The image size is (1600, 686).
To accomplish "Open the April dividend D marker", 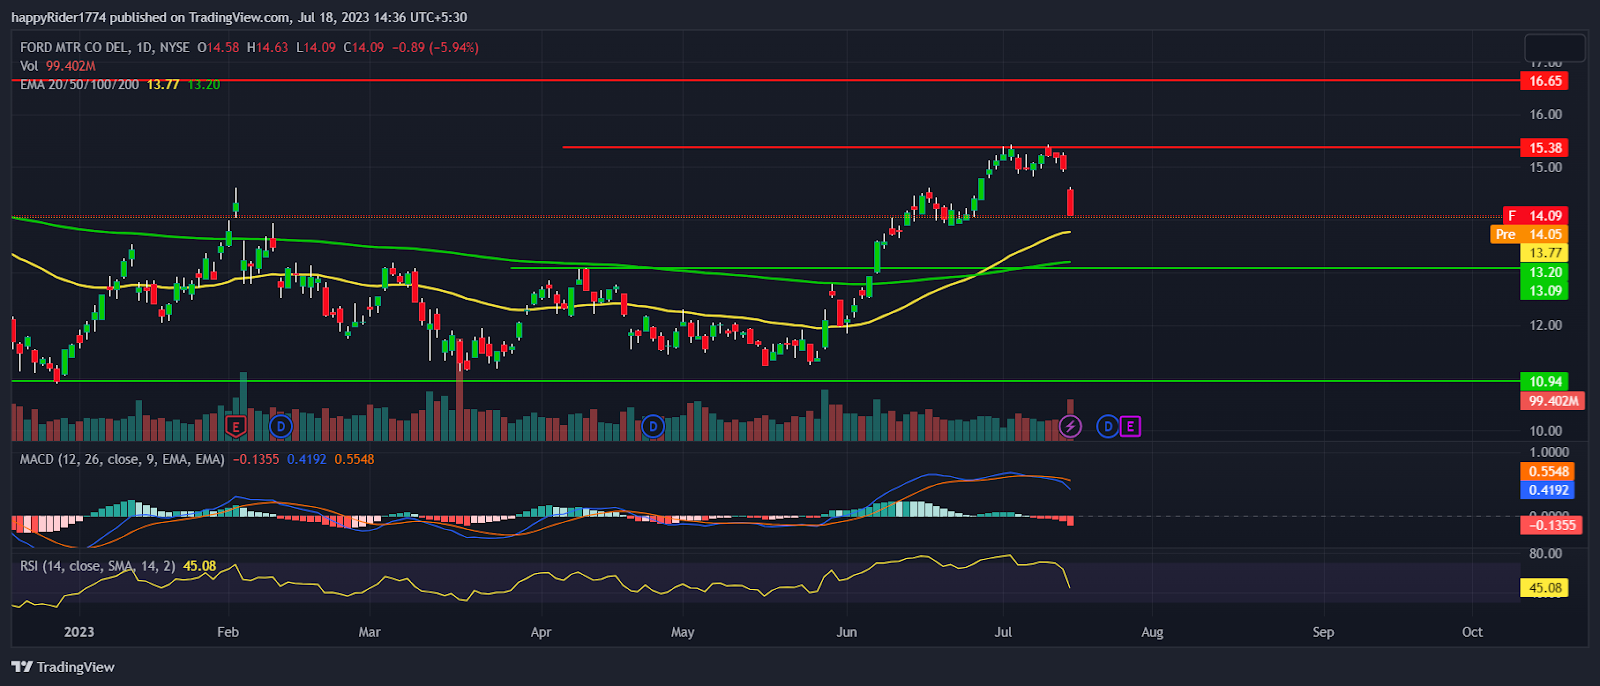I will point(653,427).
